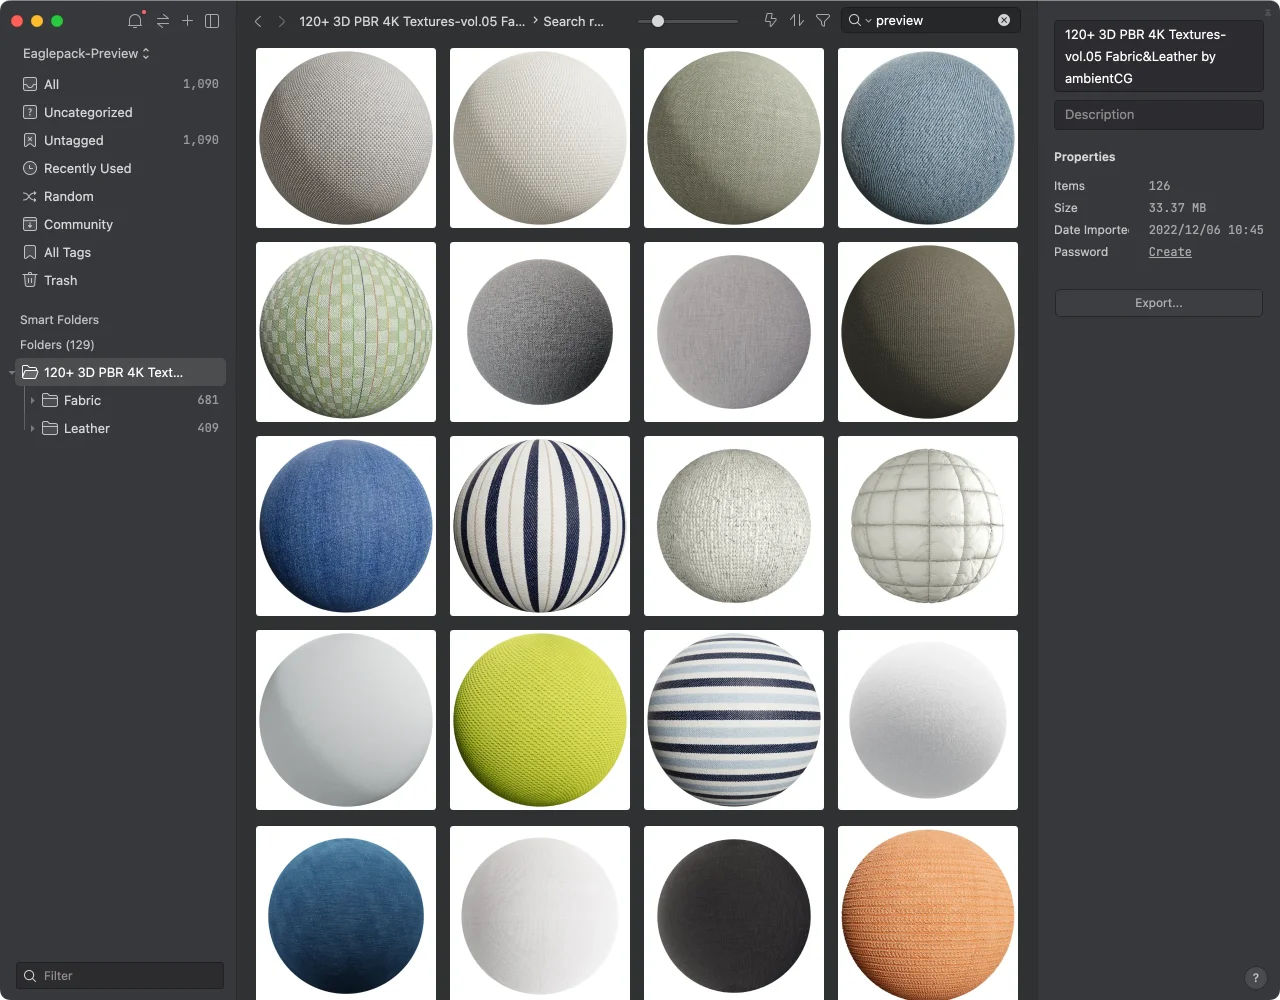Clear the preview search text
The height and width of the screenshot is (1000, 1280).
click(x=1004, y=20)
